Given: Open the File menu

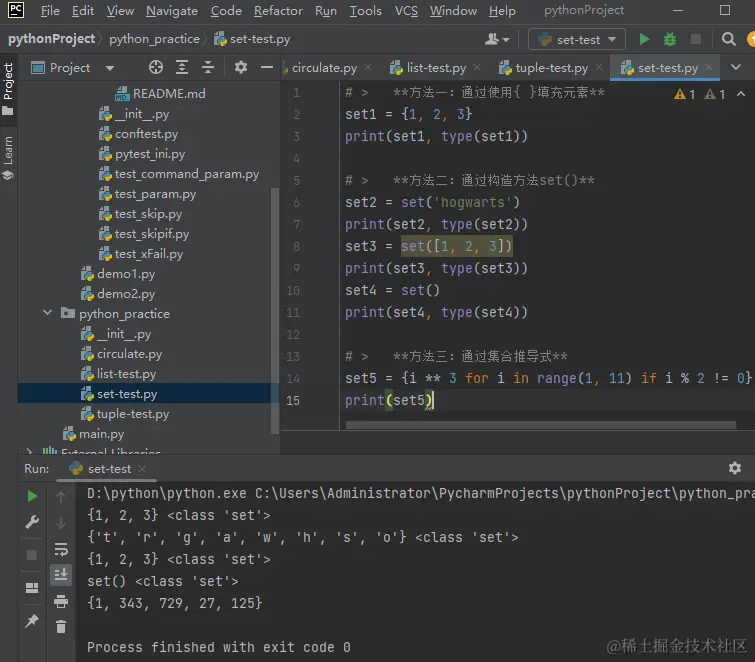Looking at the screenshot, I should tap(50, 11).
